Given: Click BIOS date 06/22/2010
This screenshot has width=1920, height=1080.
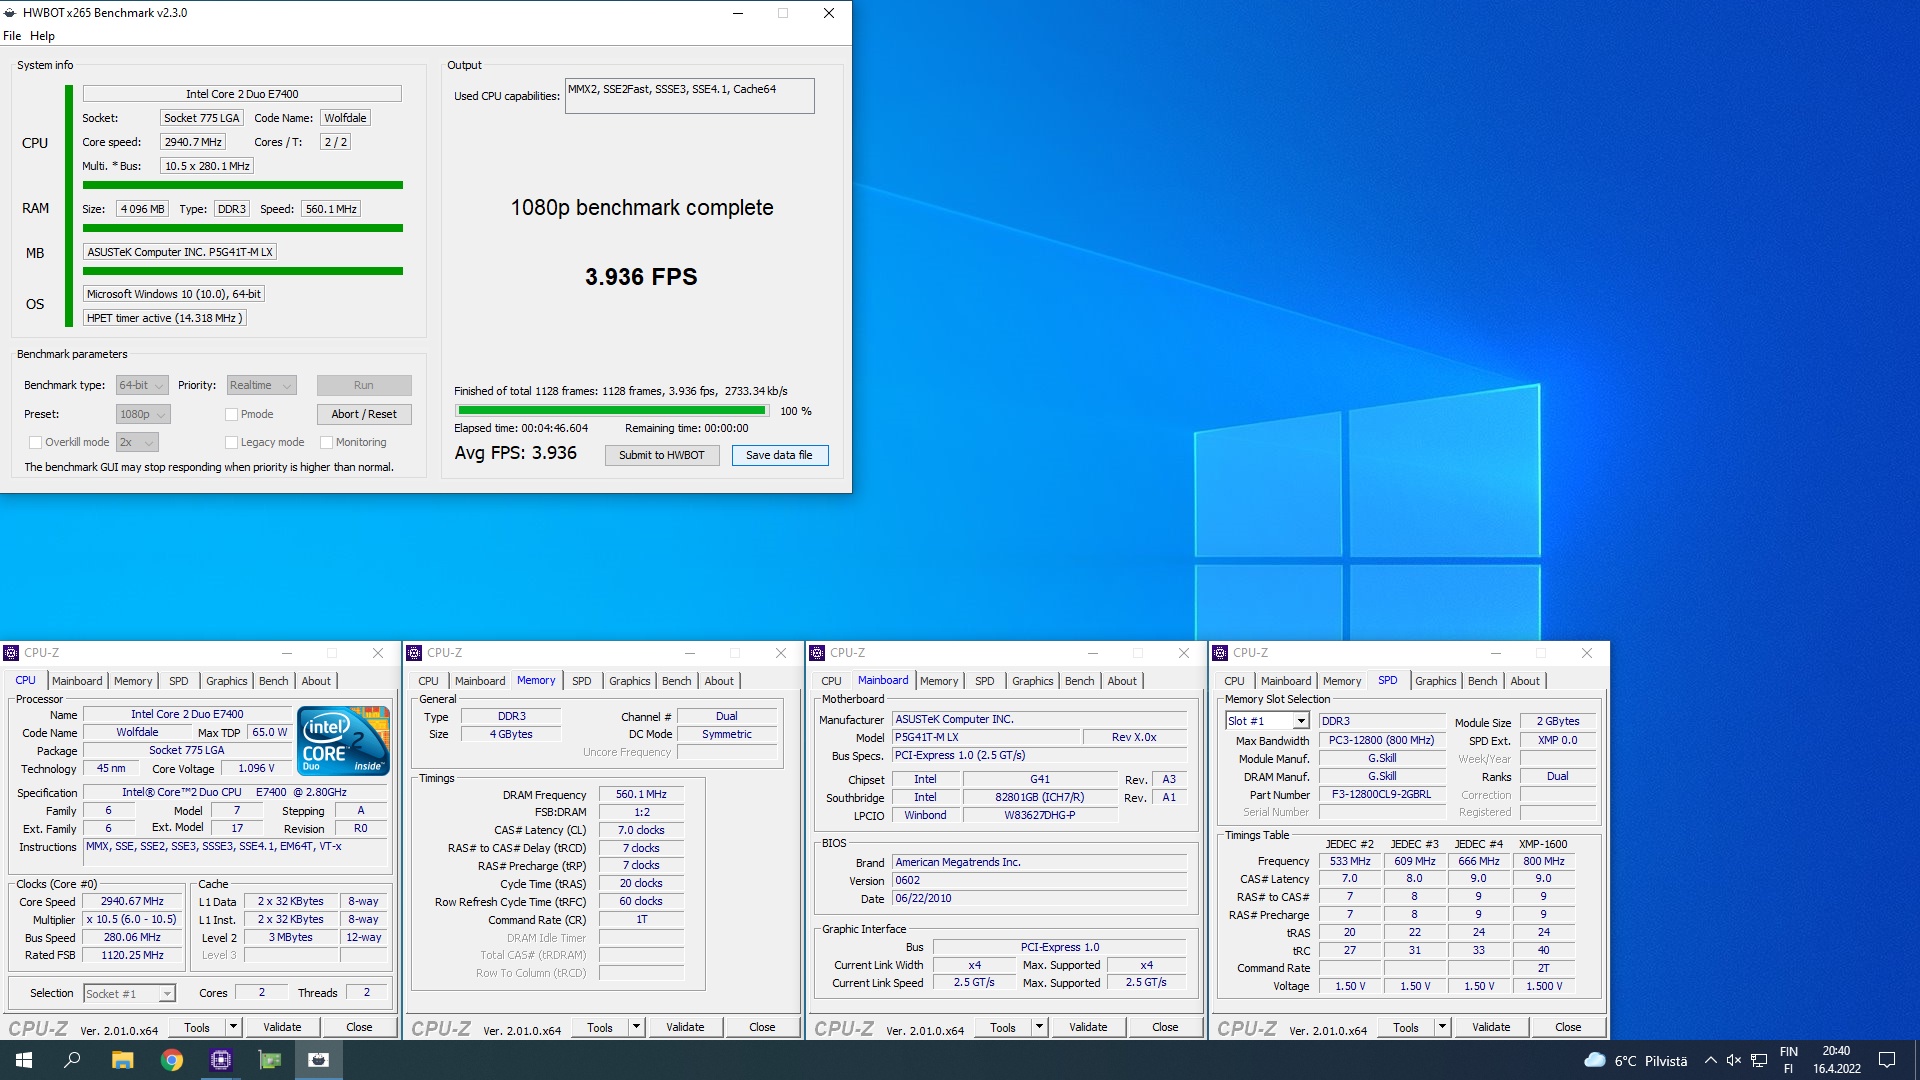Looking at the screenshot, I should coord(1039,899).
